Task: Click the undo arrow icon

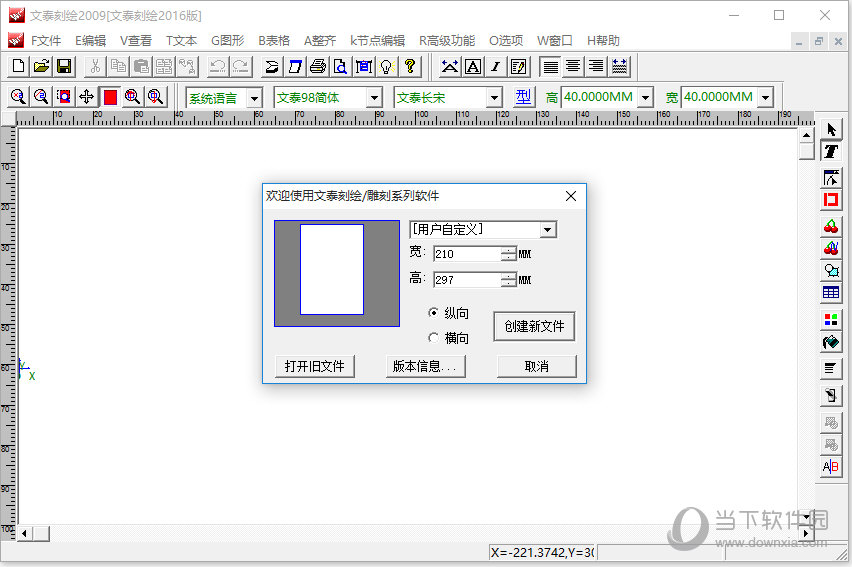Action: coord(217,66)
